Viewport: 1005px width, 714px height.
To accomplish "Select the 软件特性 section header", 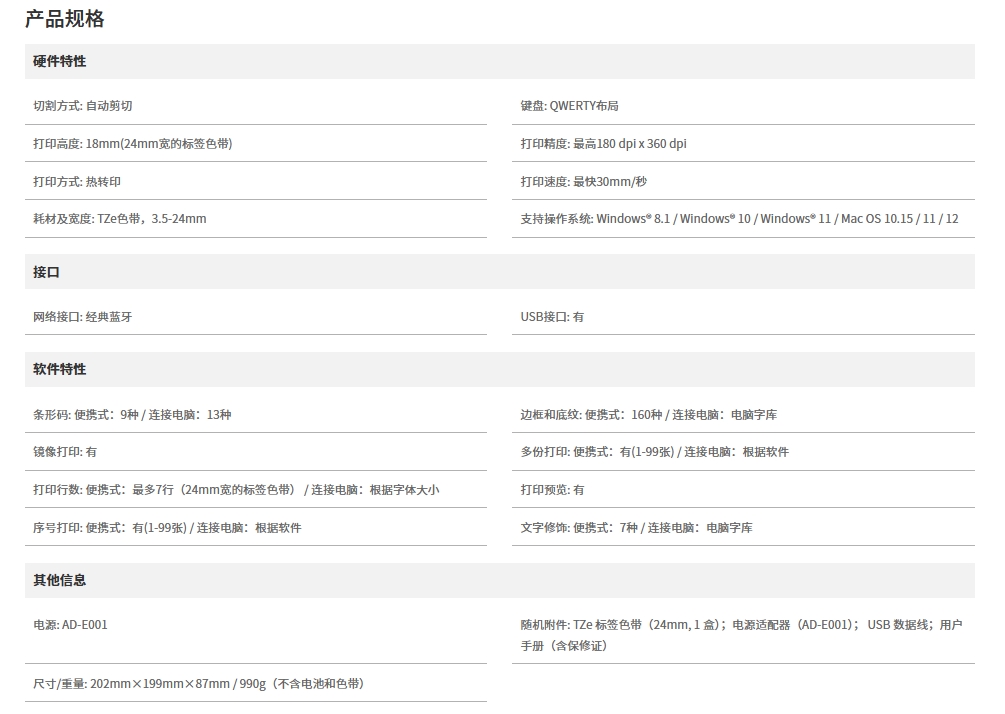I will (60, 369).
